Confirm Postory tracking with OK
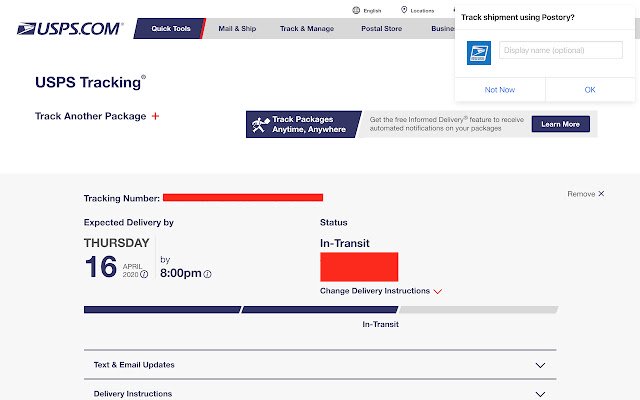This screenshot has height=400, width=640. click(590, 90)
